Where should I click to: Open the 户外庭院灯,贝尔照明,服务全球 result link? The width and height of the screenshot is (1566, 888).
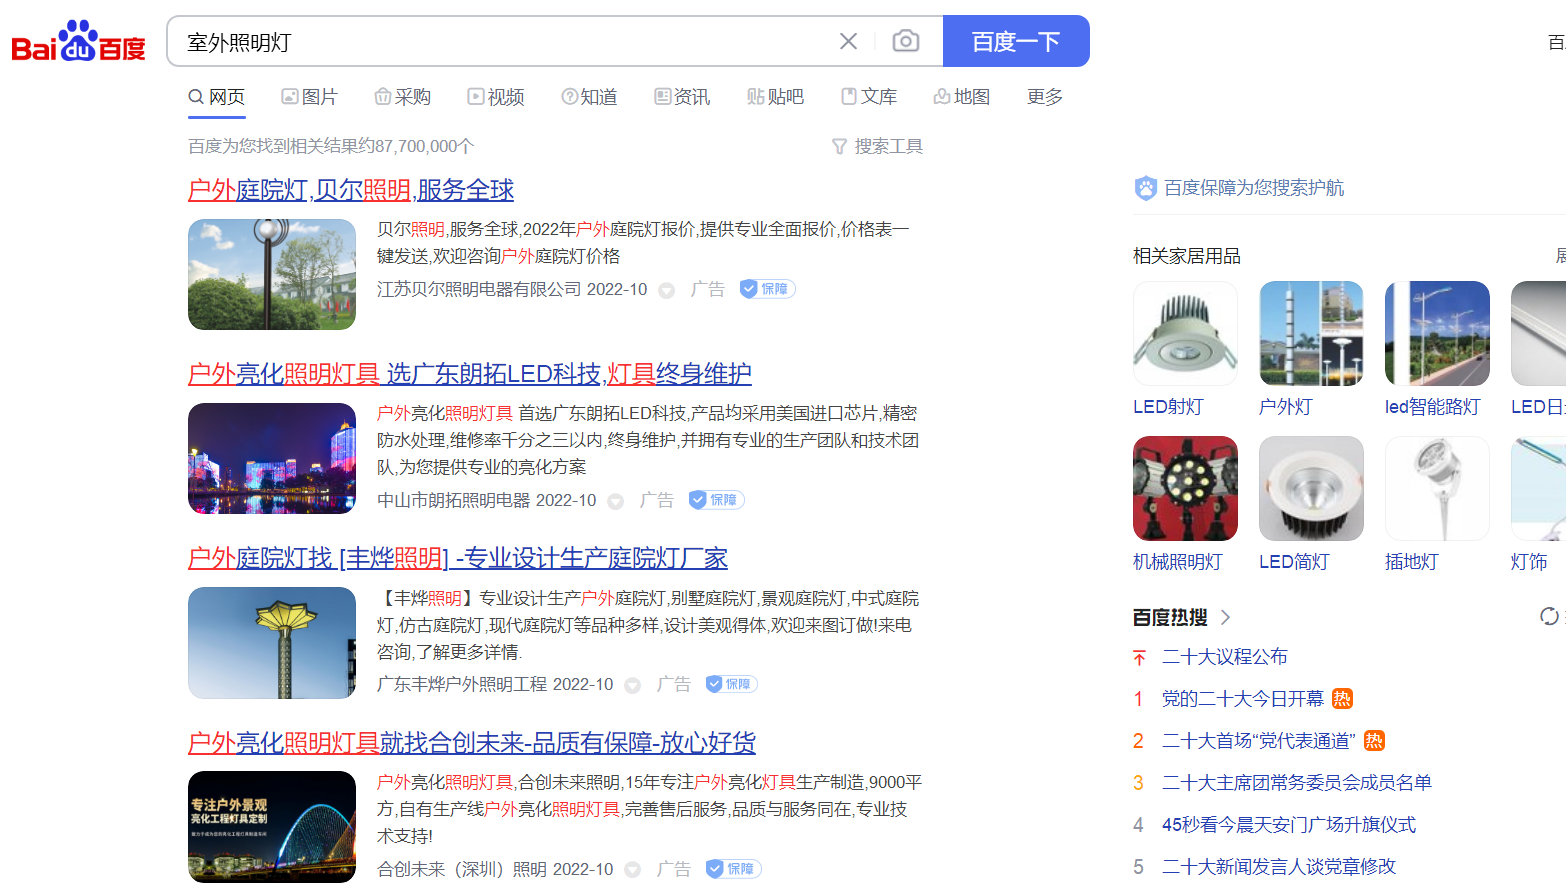[350, 190]
